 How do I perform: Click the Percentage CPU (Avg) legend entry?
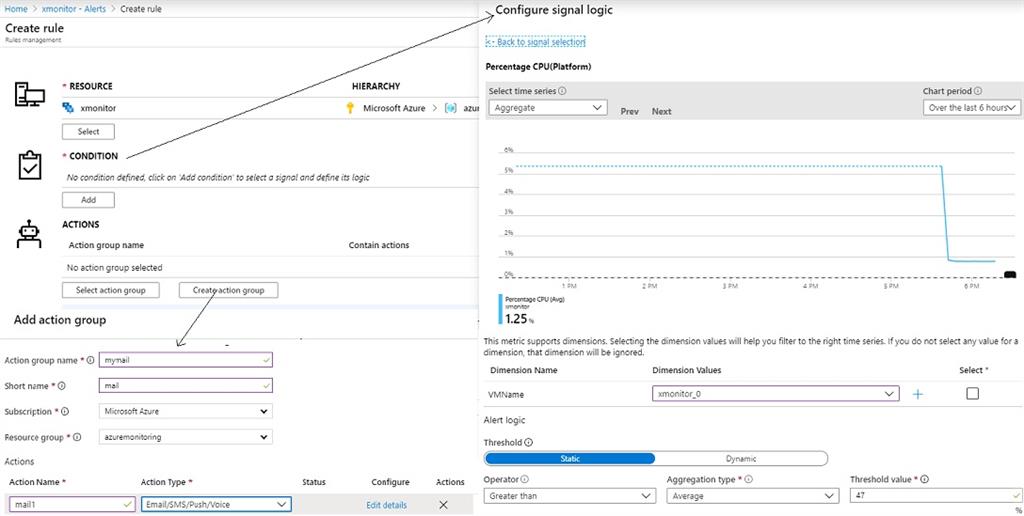532,309
